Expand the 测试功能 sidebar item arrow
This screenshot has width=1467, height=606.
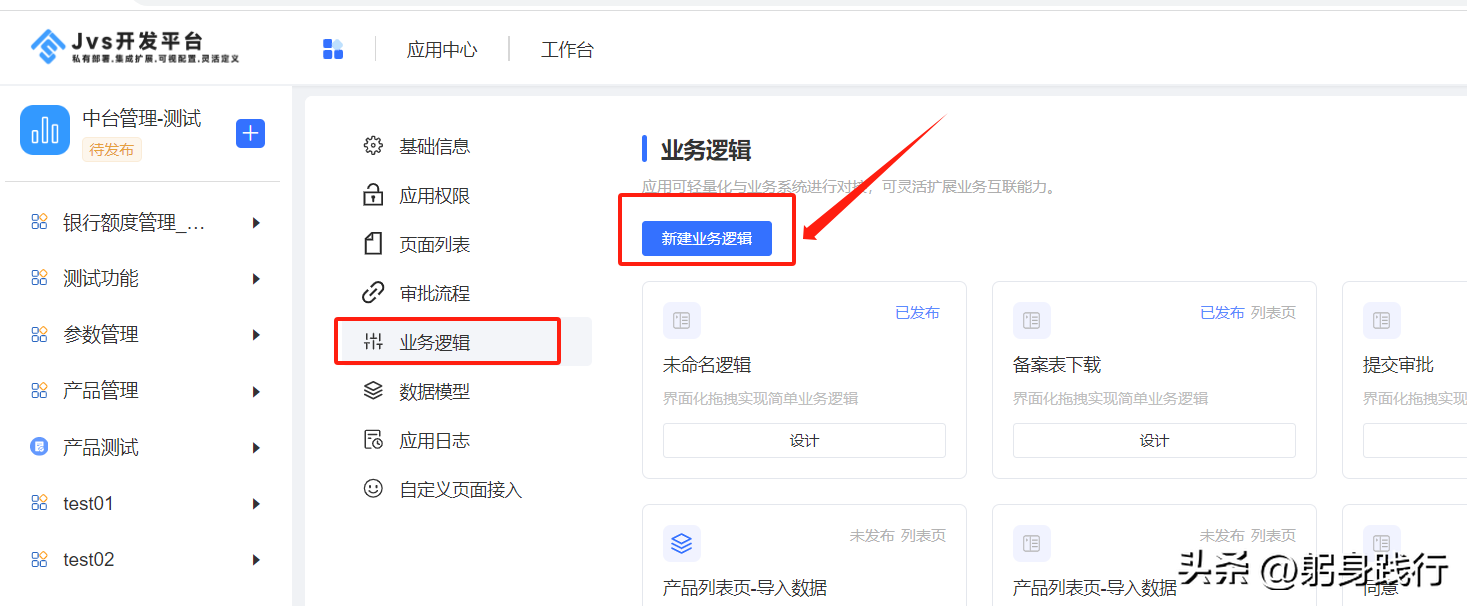click(x=256, y=279)
